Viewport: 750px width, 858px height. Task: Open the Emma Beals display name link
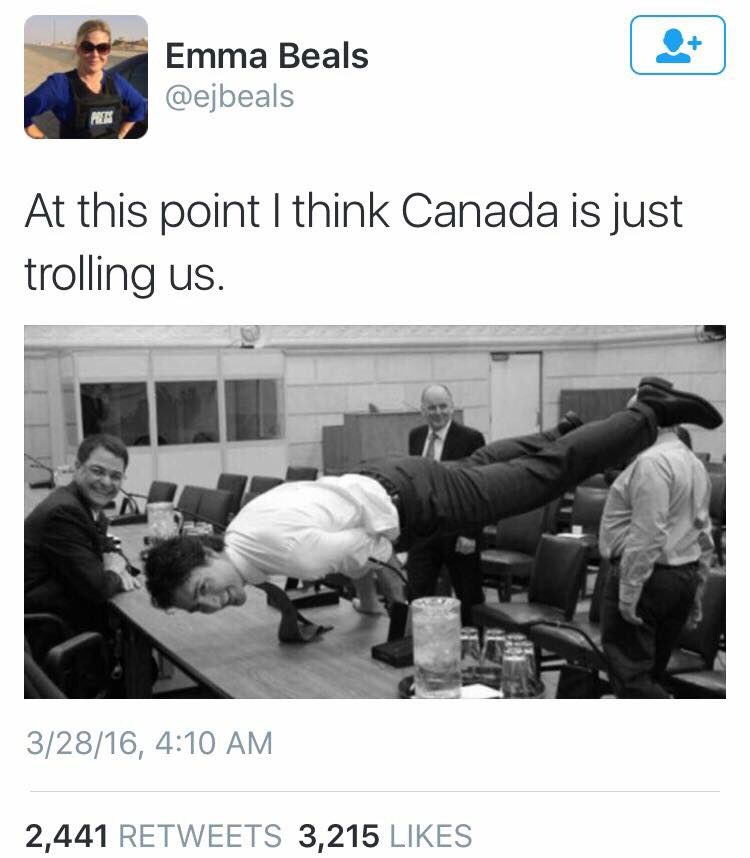click(267, 56)
